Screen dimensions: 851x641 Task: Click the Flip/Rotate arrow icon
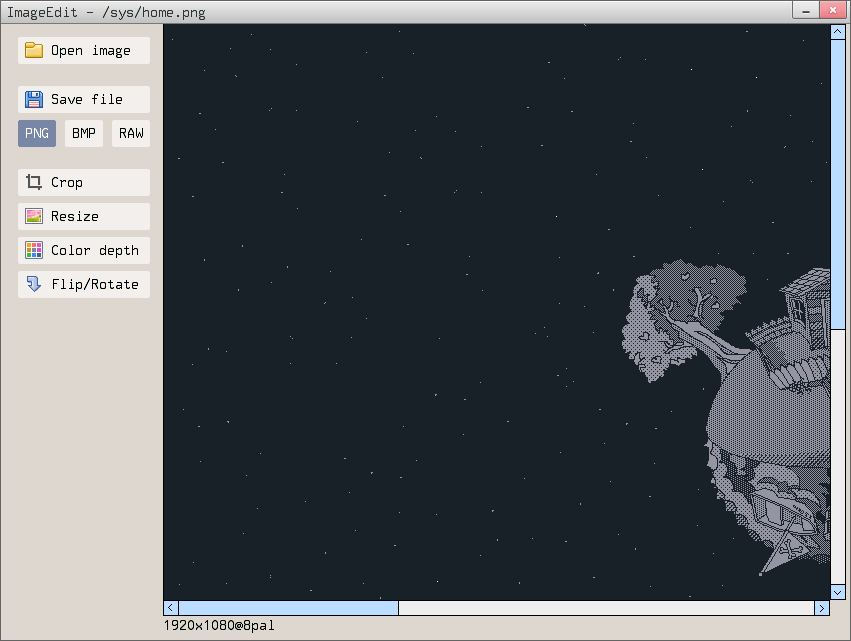point(34,285)
